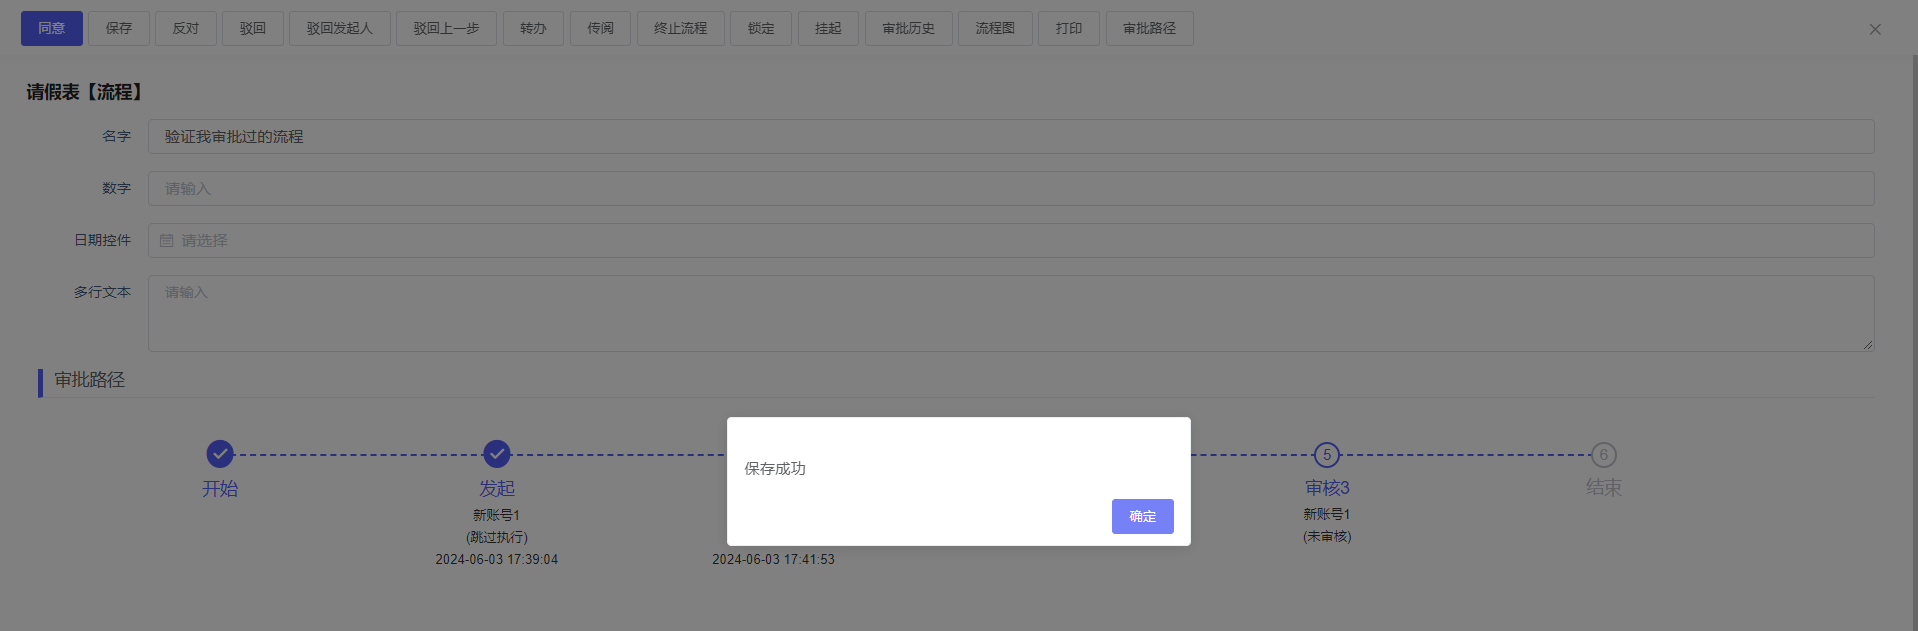
Task: Select step 5 审核3 circle icon
Action: 1327,455
